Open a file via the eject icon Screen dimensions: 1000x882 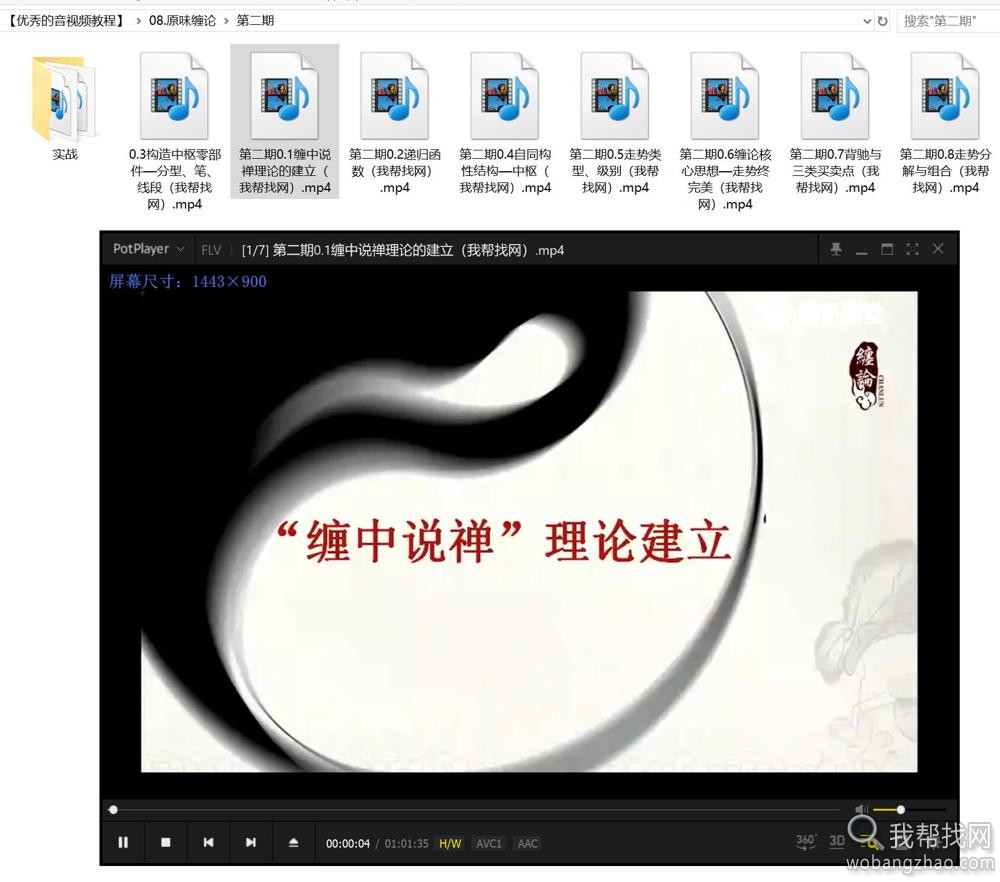(x=294, y=843)
